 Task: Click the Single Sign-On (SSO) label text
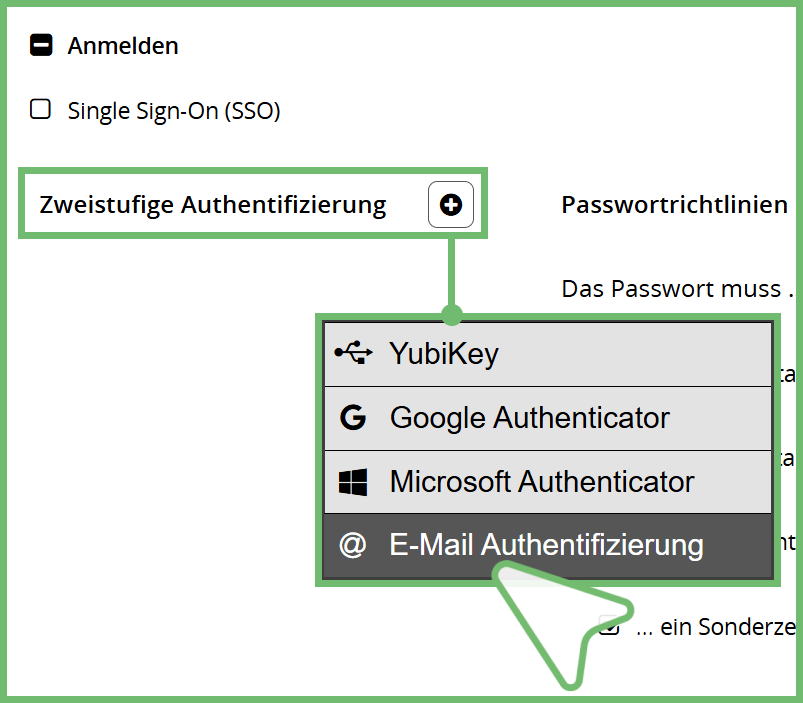click(174, 111)
